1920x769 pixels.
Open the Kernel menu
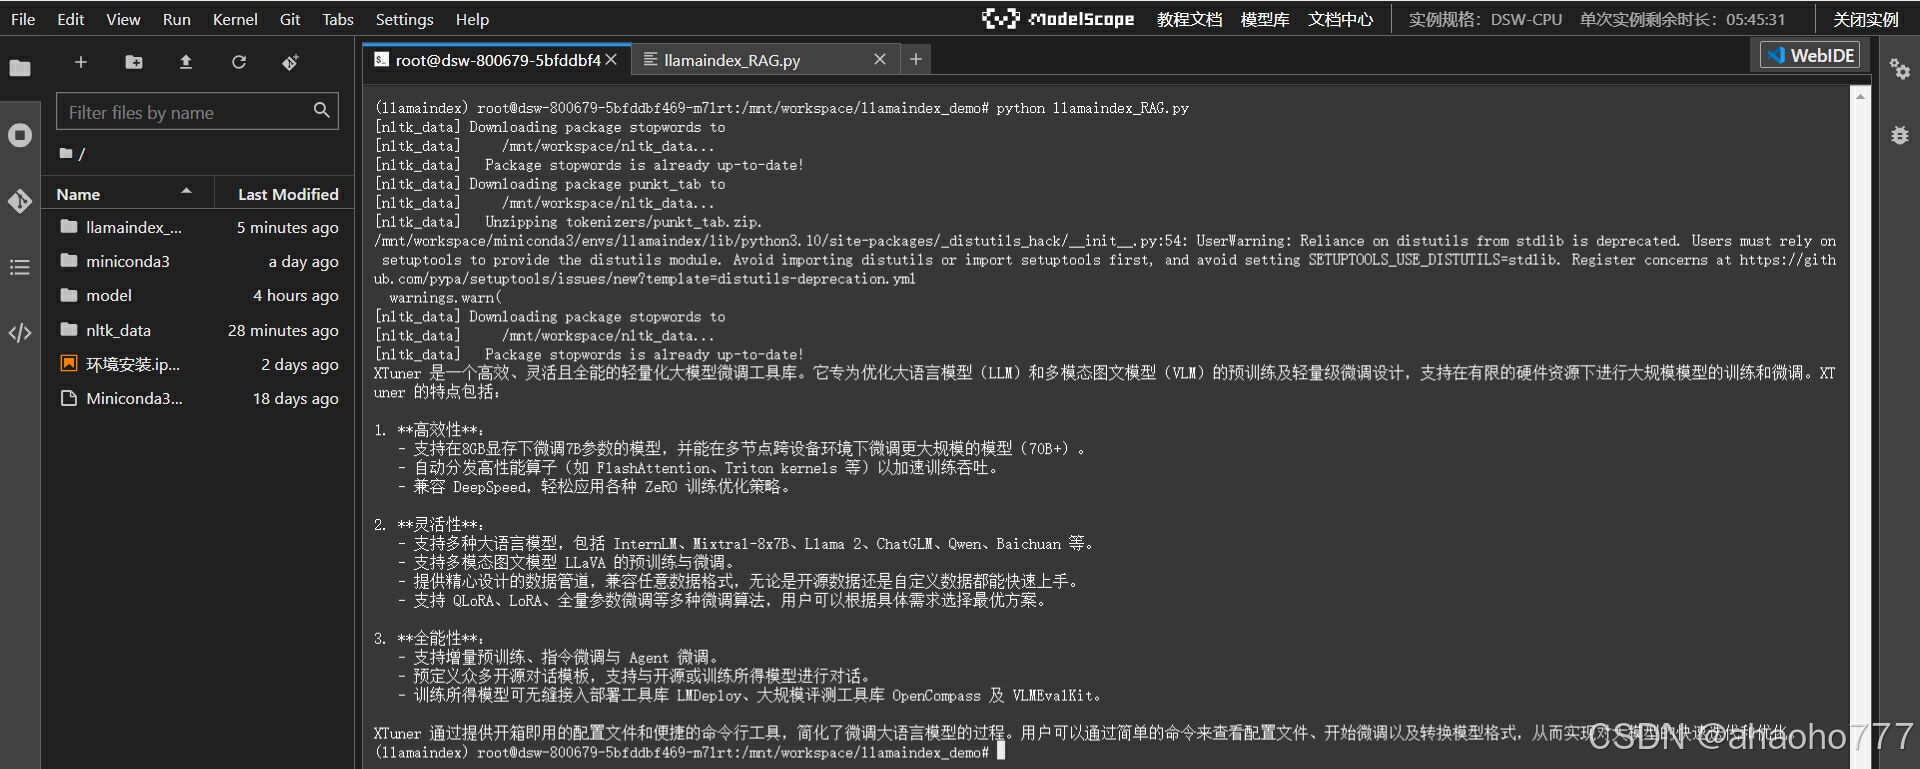pyautogui.click(x=235, y=19)
